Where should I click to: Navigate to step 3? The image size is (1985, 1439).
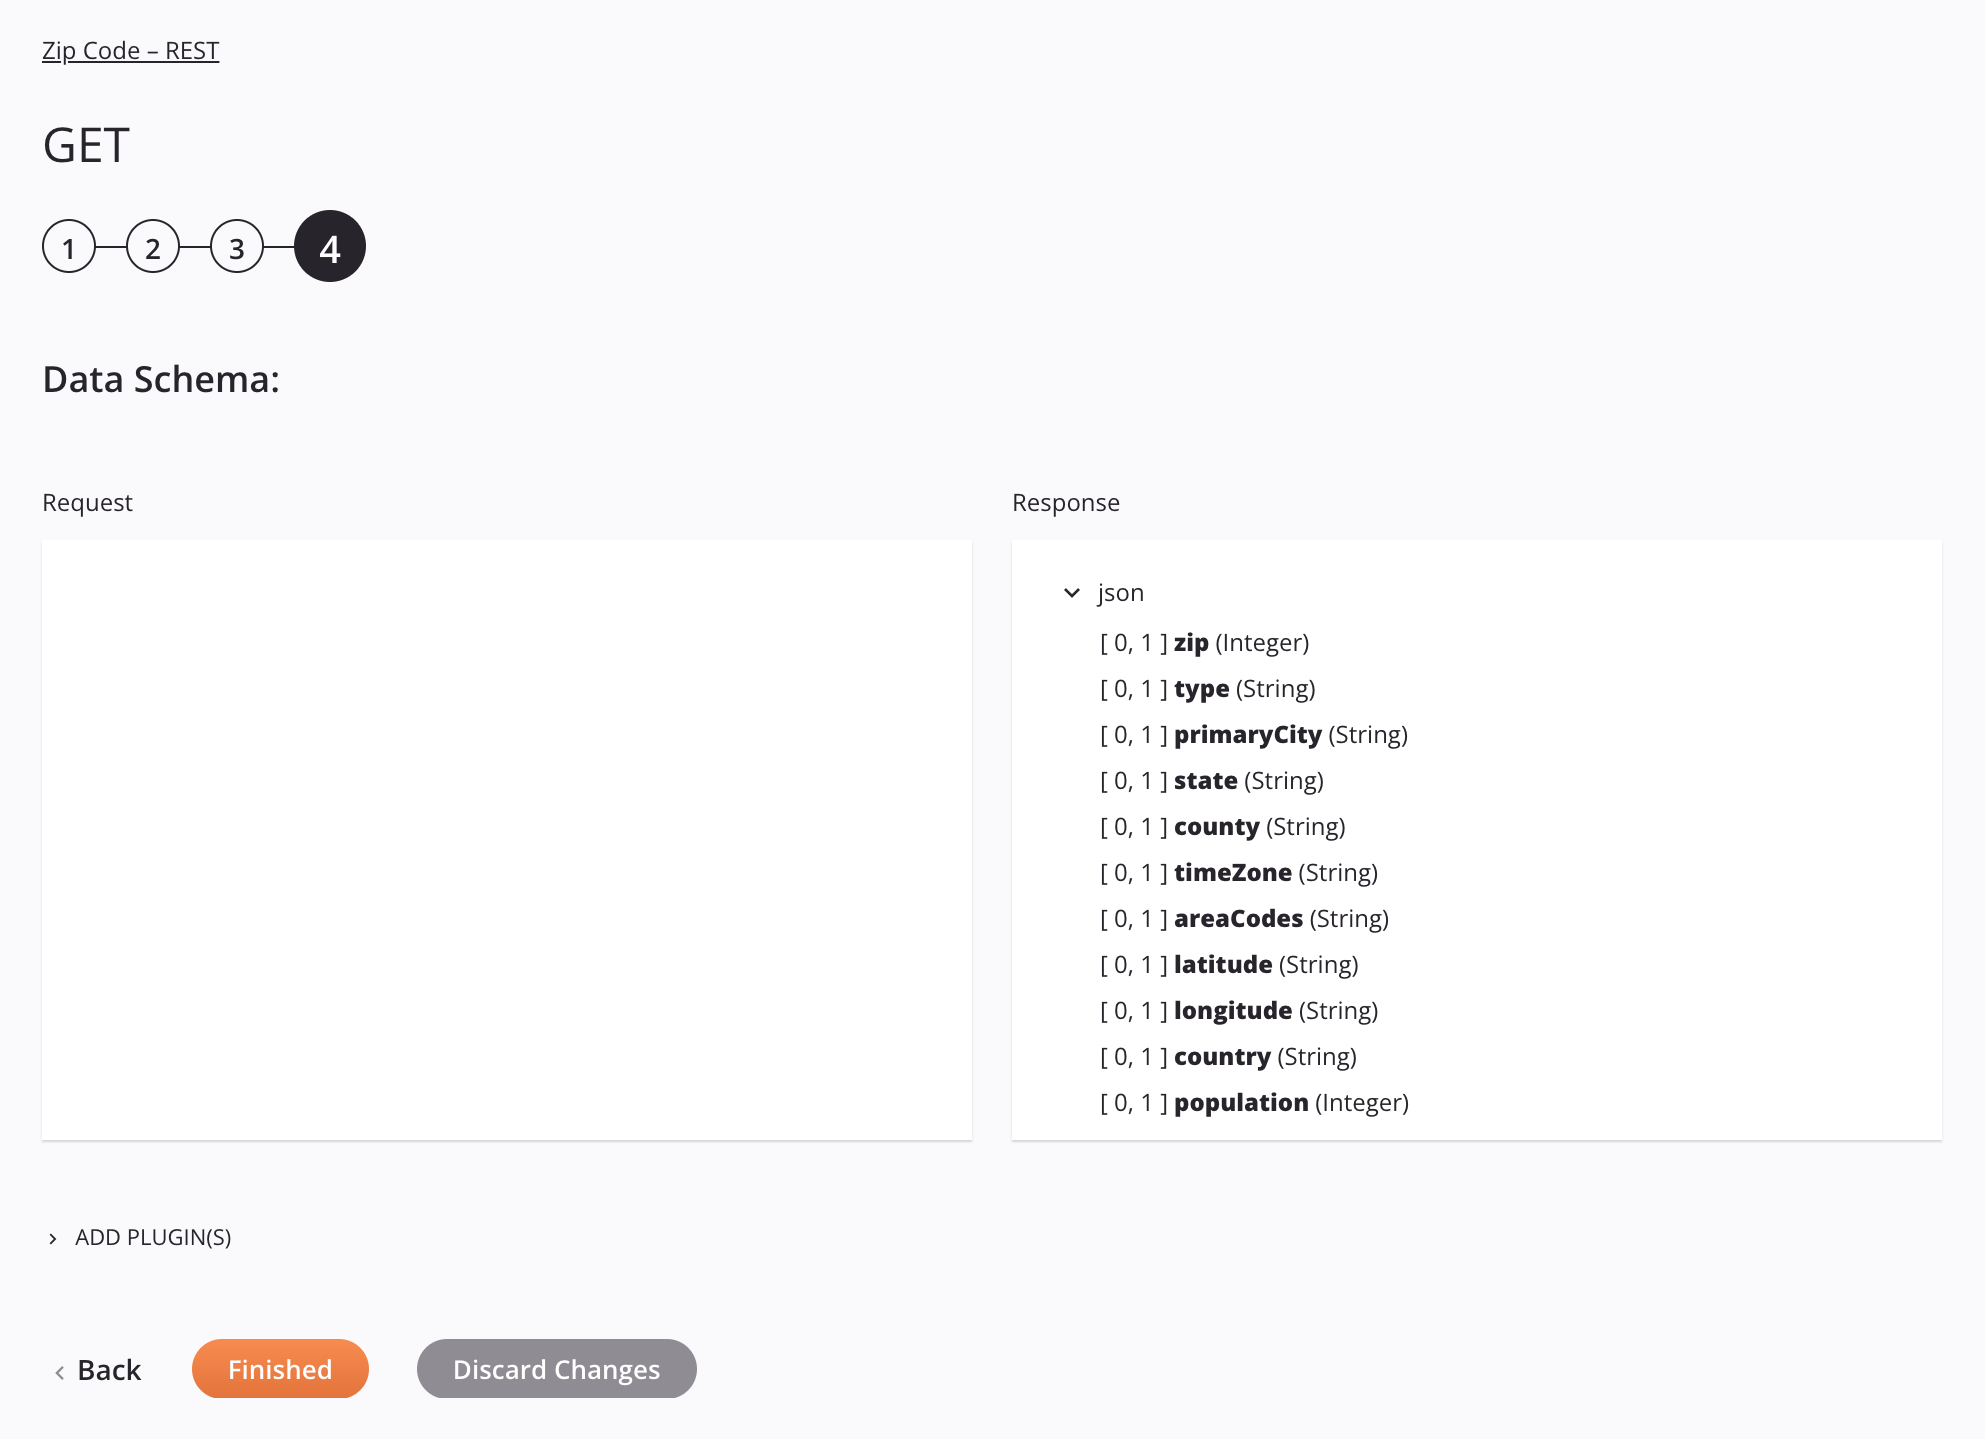(x=239, y=247)
